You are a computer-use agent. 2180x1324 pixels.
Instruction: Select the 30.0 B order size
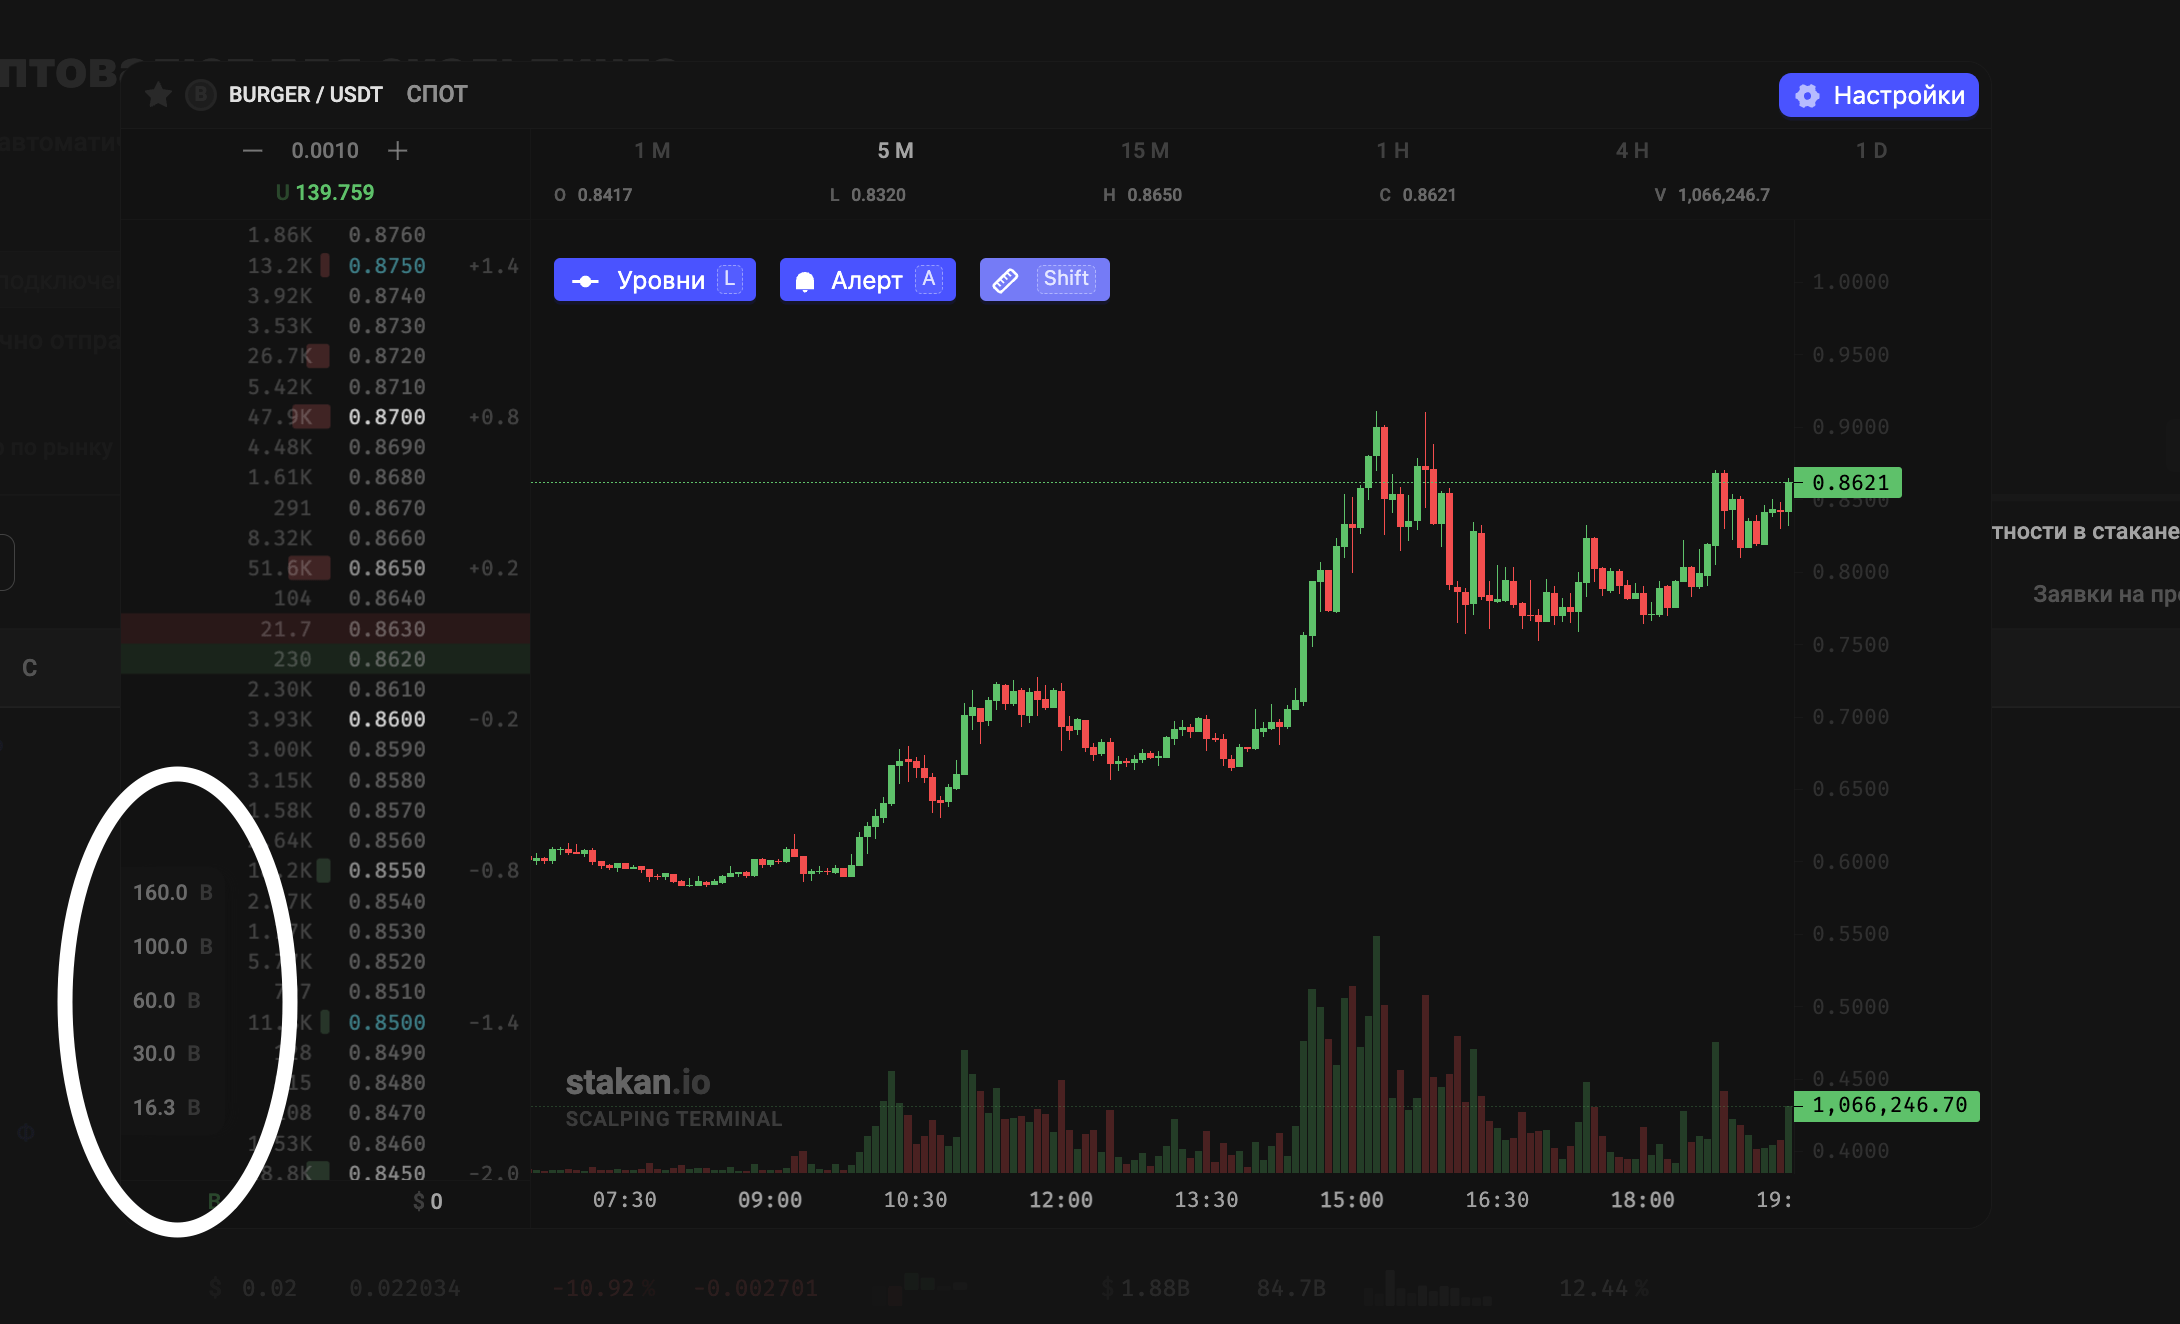pos(167,1054)
